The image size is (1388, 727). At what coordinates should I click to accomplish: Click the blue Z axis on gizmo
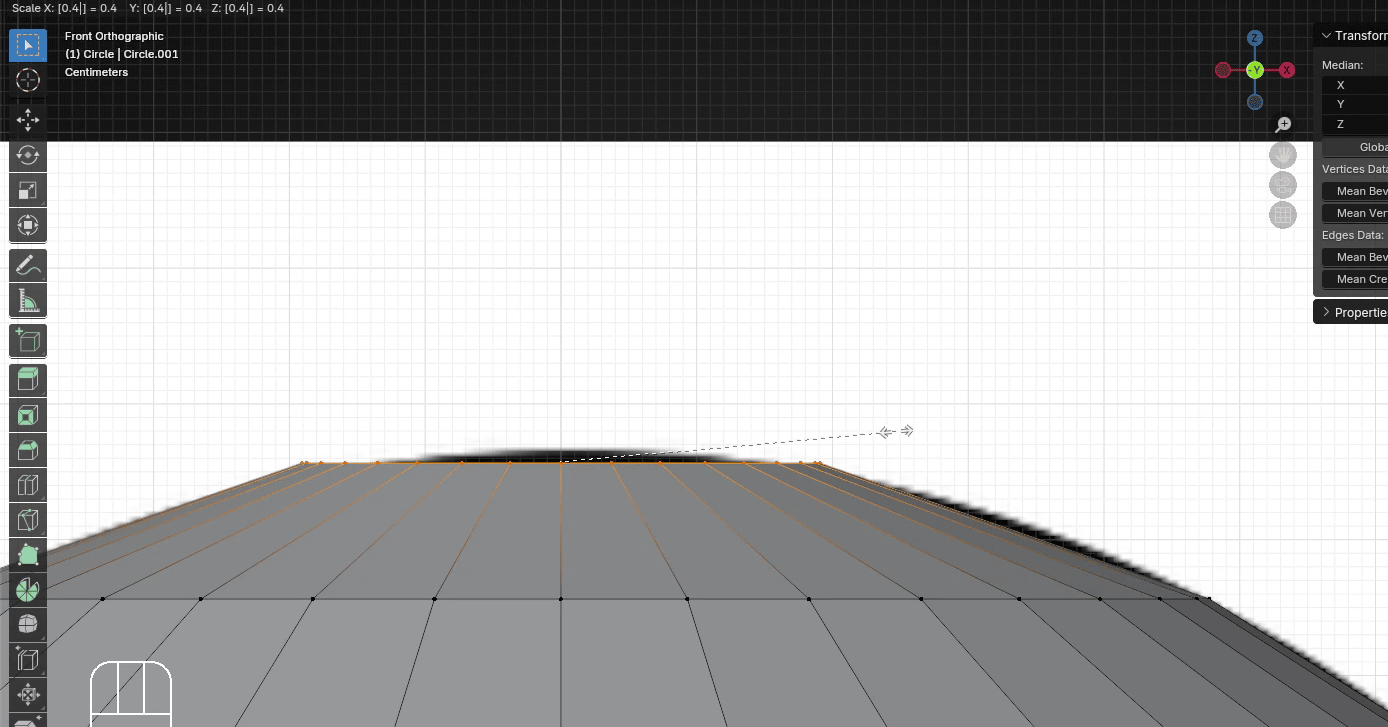click(1255, 38)
